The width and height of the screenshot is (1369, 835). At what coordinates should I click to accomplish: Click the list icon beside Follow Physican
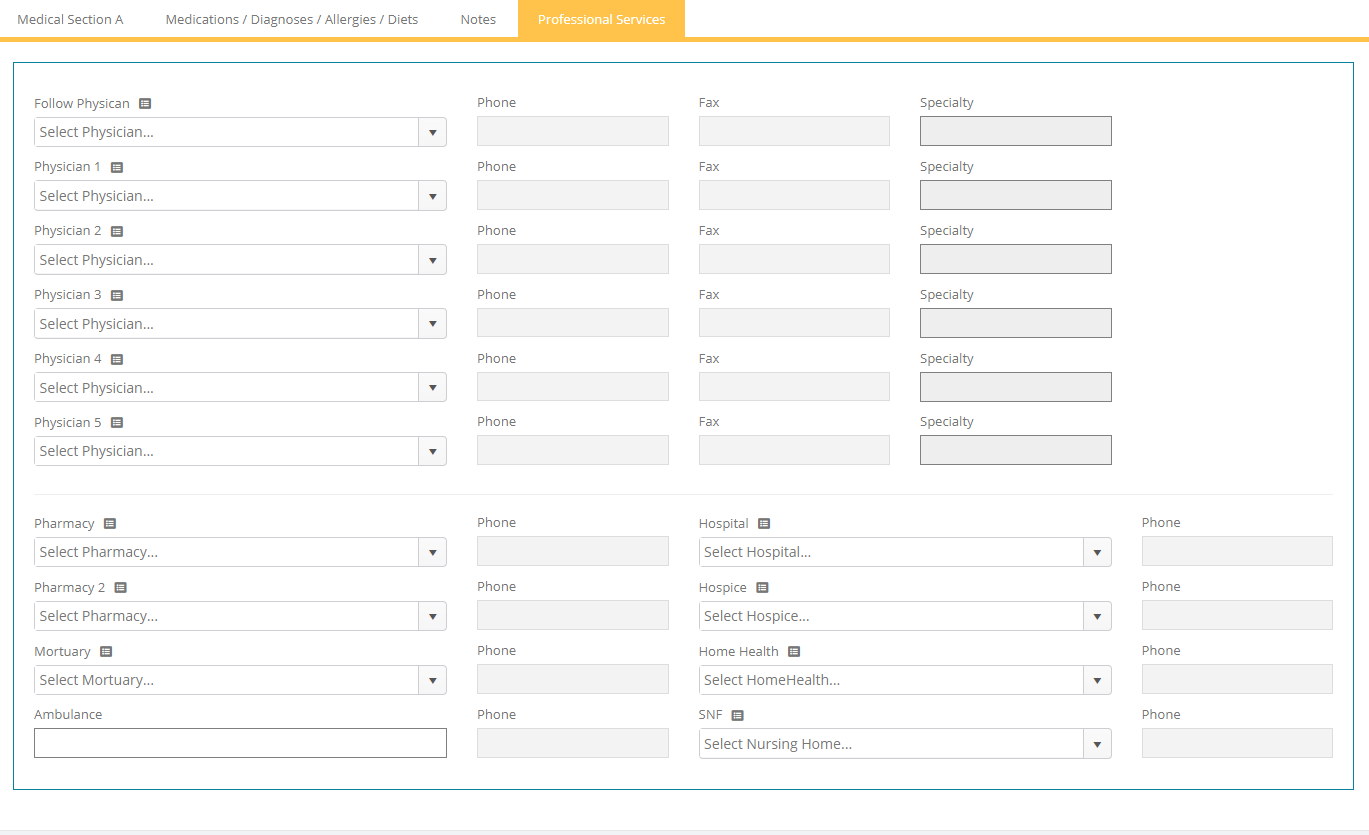145,104
